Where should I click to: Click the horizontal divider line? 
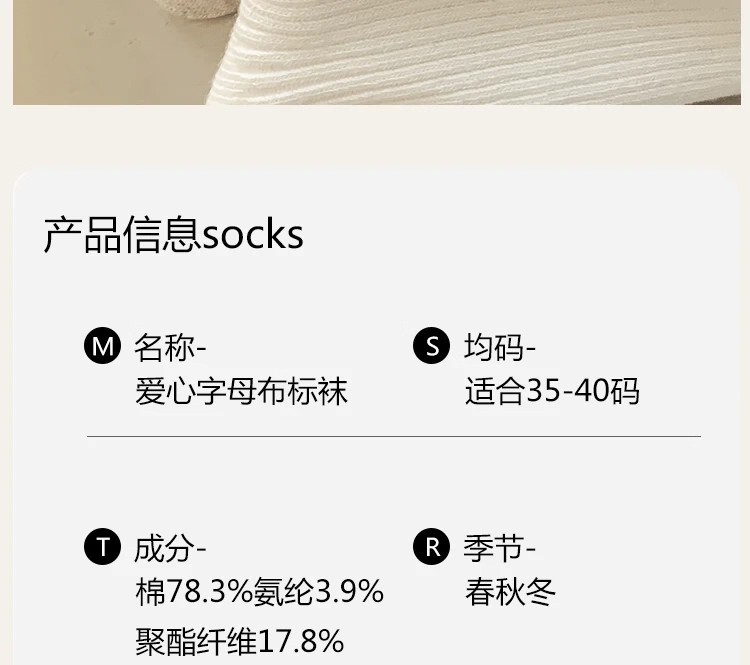tap(393, 437)
